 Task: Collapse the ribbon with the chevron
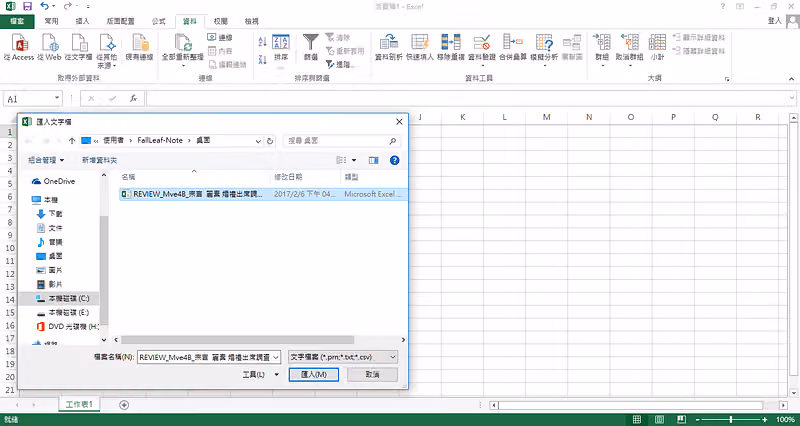click(791, 79)
